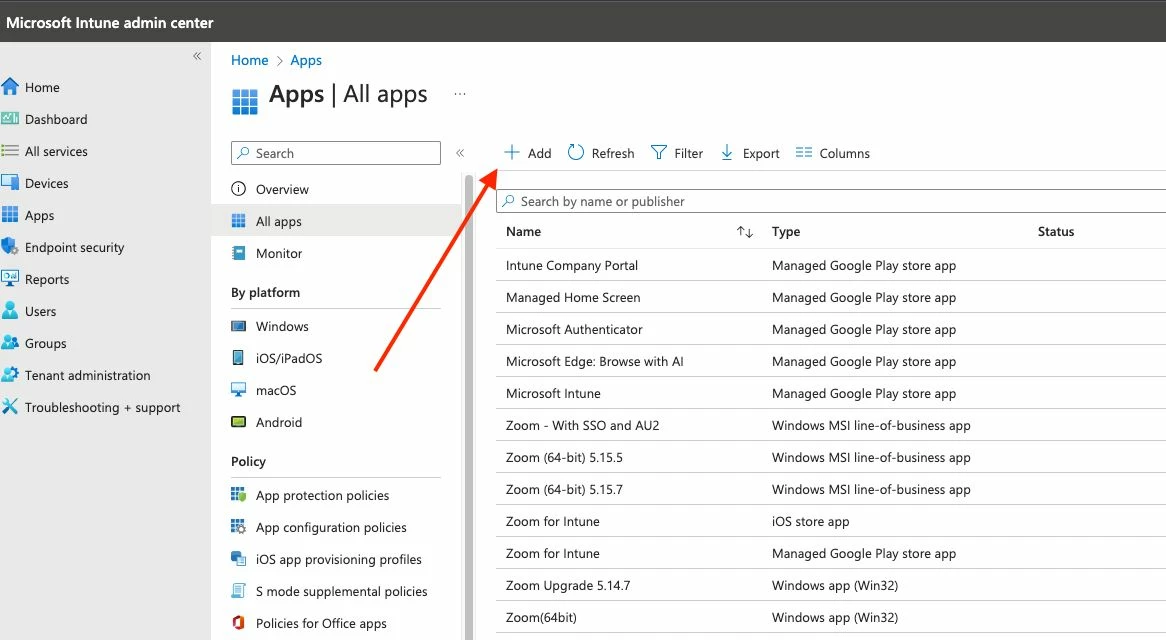Collapse the Apps submenu panel
Viewport: 1166px width, 640px height.
click(460, 153)
